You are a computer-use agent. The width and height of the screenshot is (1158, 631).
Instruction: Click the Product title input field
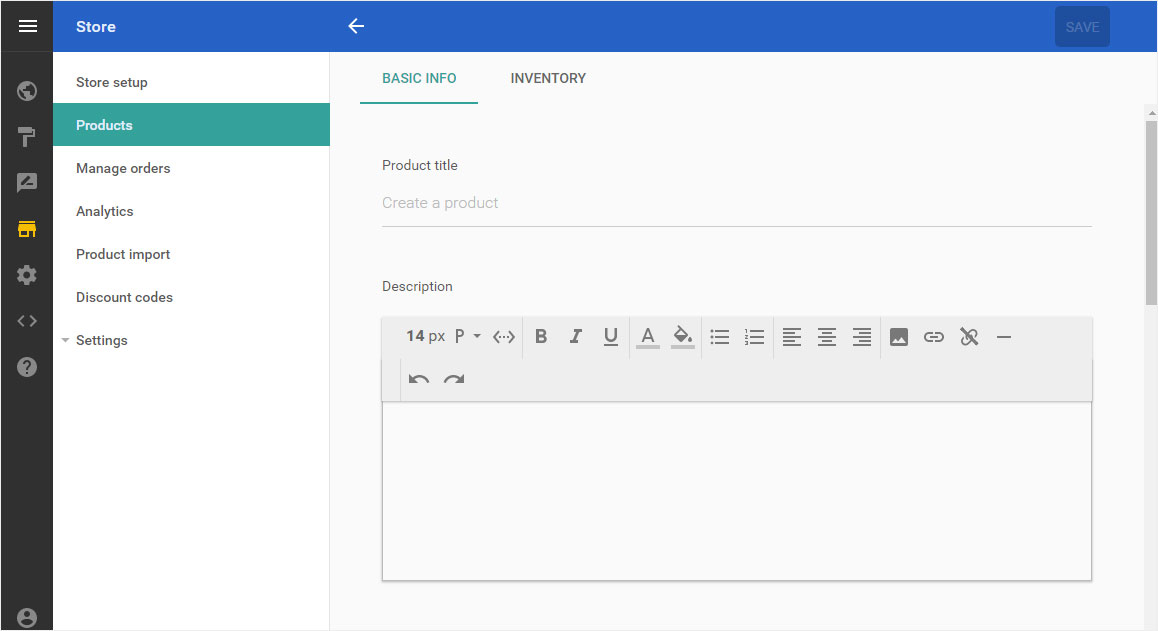[x=736, y=203]
